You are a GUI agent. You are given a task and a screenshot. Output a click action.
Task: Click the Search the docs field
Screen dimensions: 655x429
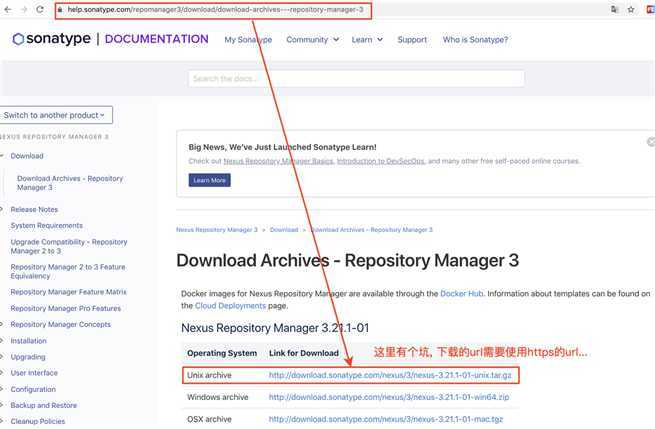coord(356,79)
